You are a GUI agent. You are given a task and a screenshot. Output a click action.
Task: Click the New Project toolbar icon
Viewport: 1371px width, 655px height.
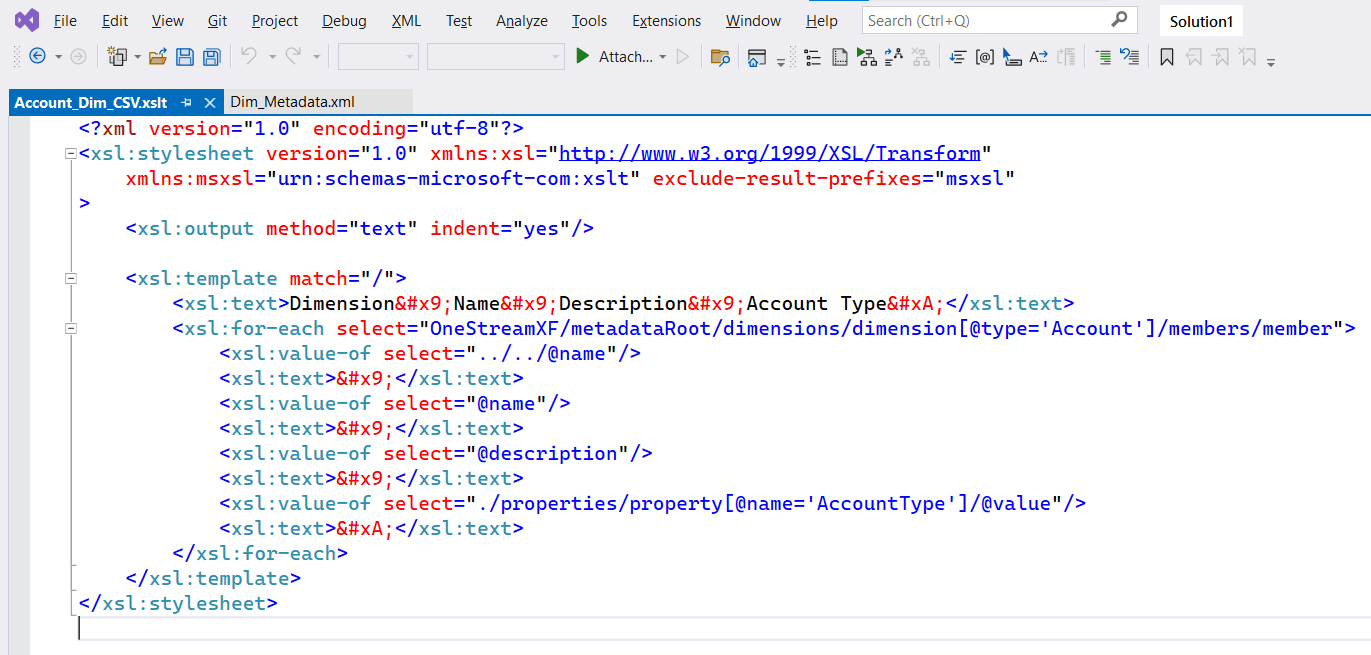point(118,57)
